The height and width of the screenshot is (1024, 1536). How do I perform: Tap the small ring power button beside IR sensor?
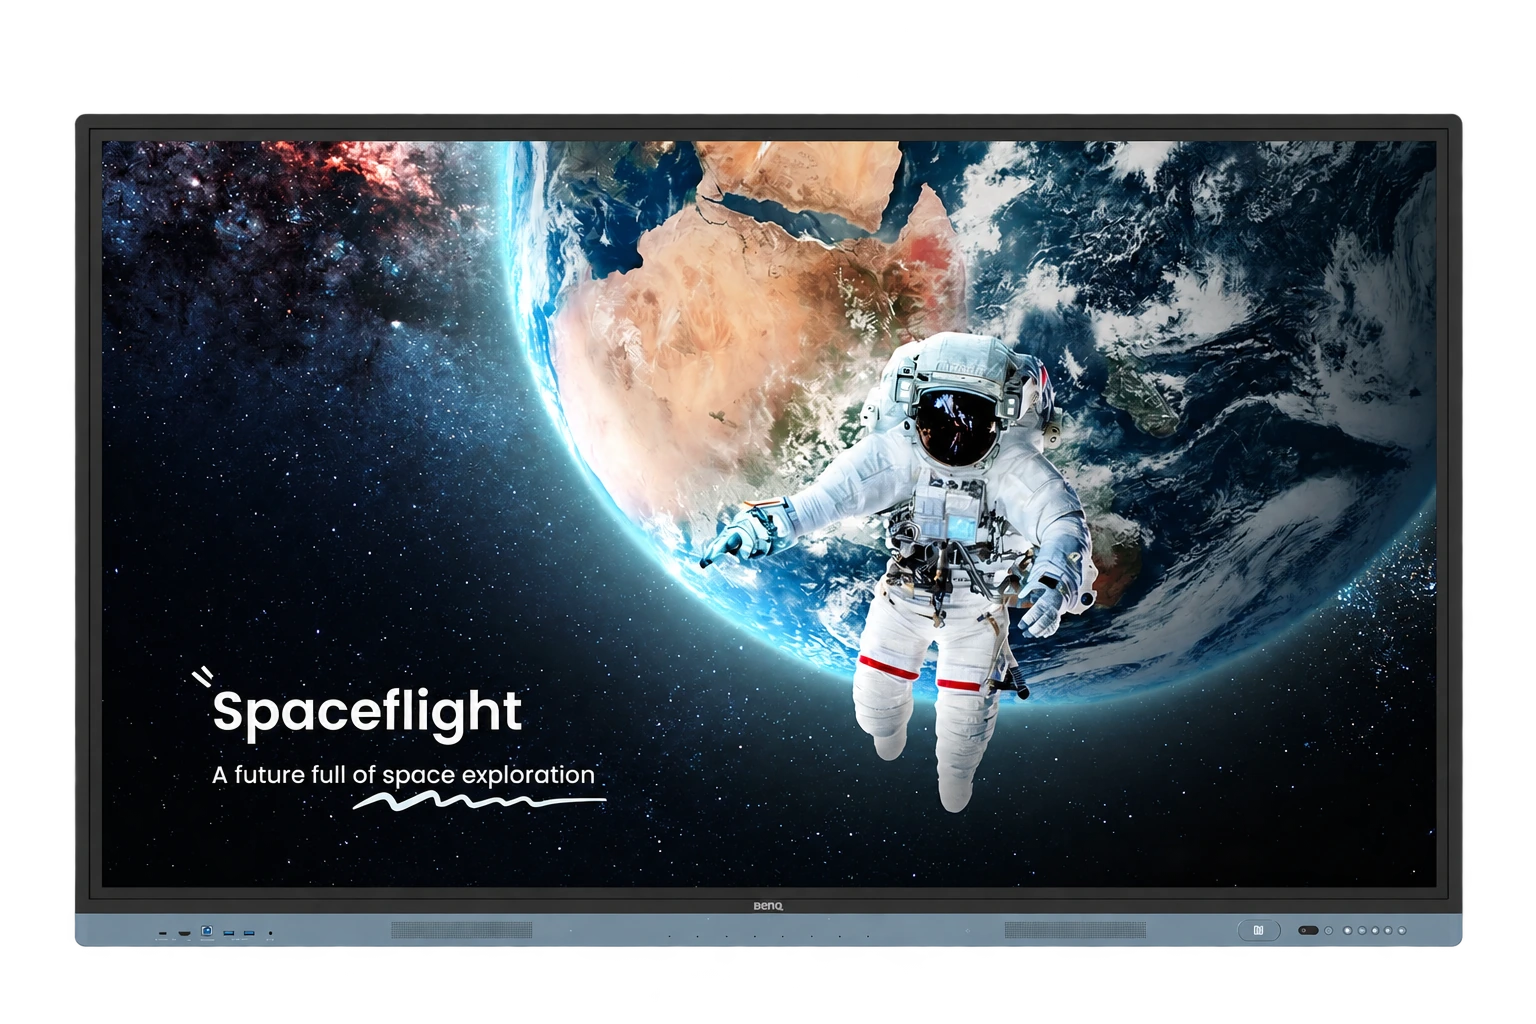click(1328, 931)
